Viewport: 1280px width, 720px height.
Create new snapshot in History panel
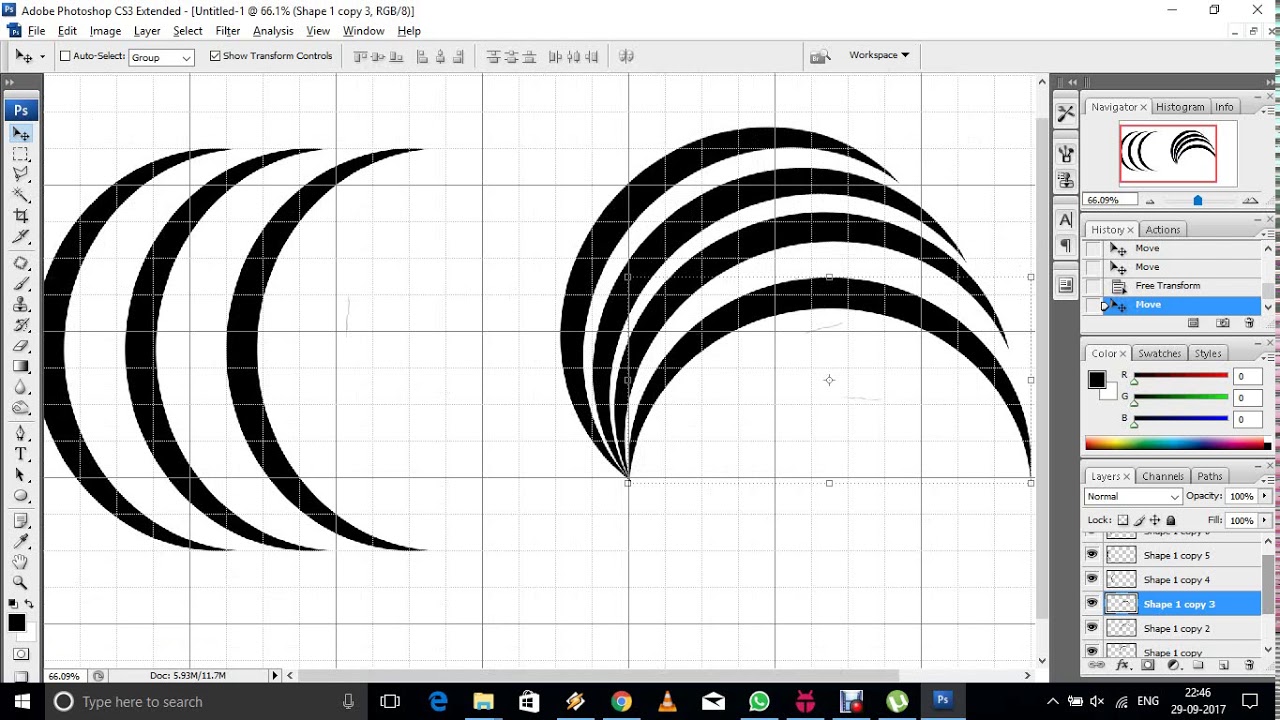click(1223, 323)
